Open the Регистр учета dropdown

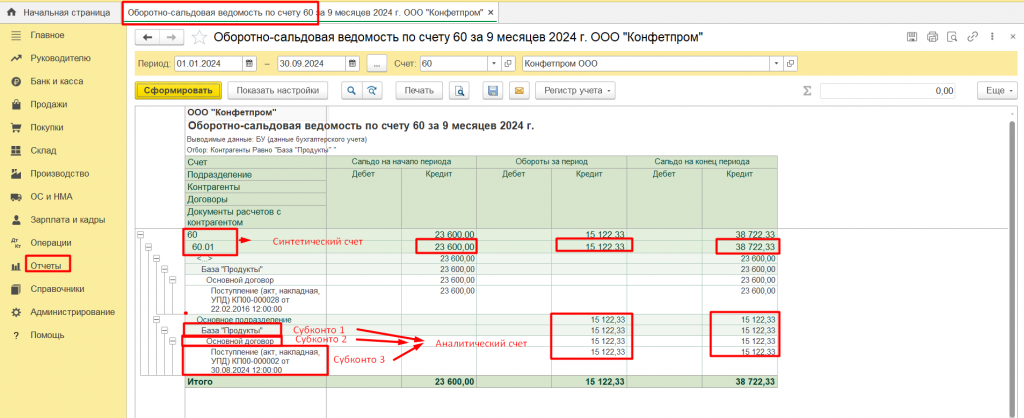(x=575, y=91)
